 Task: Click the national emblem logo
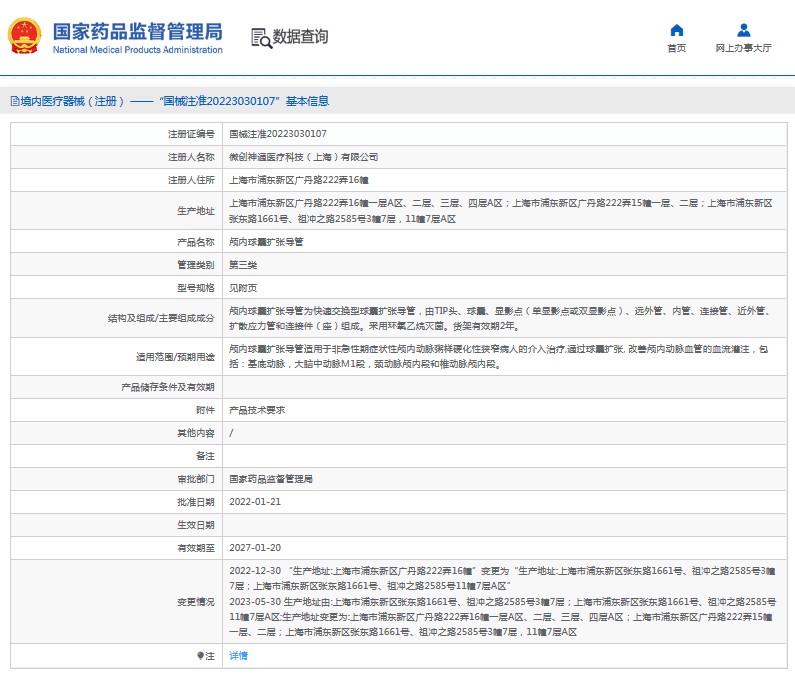pos(24,36)
